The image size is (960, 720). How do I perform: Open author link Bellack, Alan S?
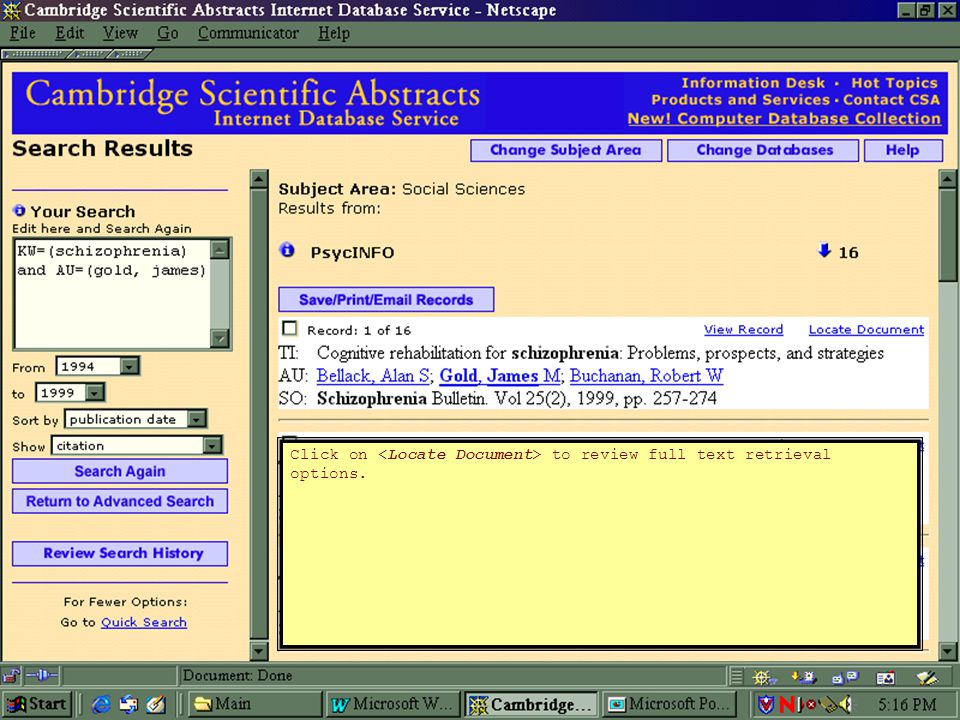click(x=373, y=375)
